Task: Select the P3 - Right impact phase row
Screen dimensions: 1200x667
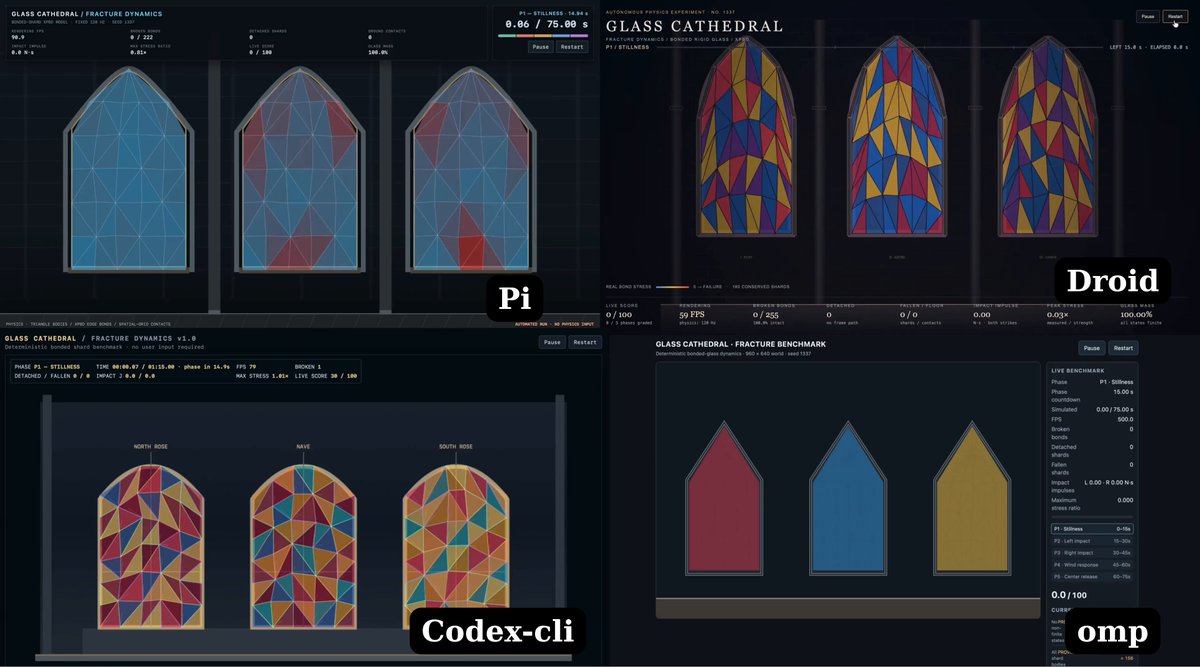Action: coord(1091,552)
